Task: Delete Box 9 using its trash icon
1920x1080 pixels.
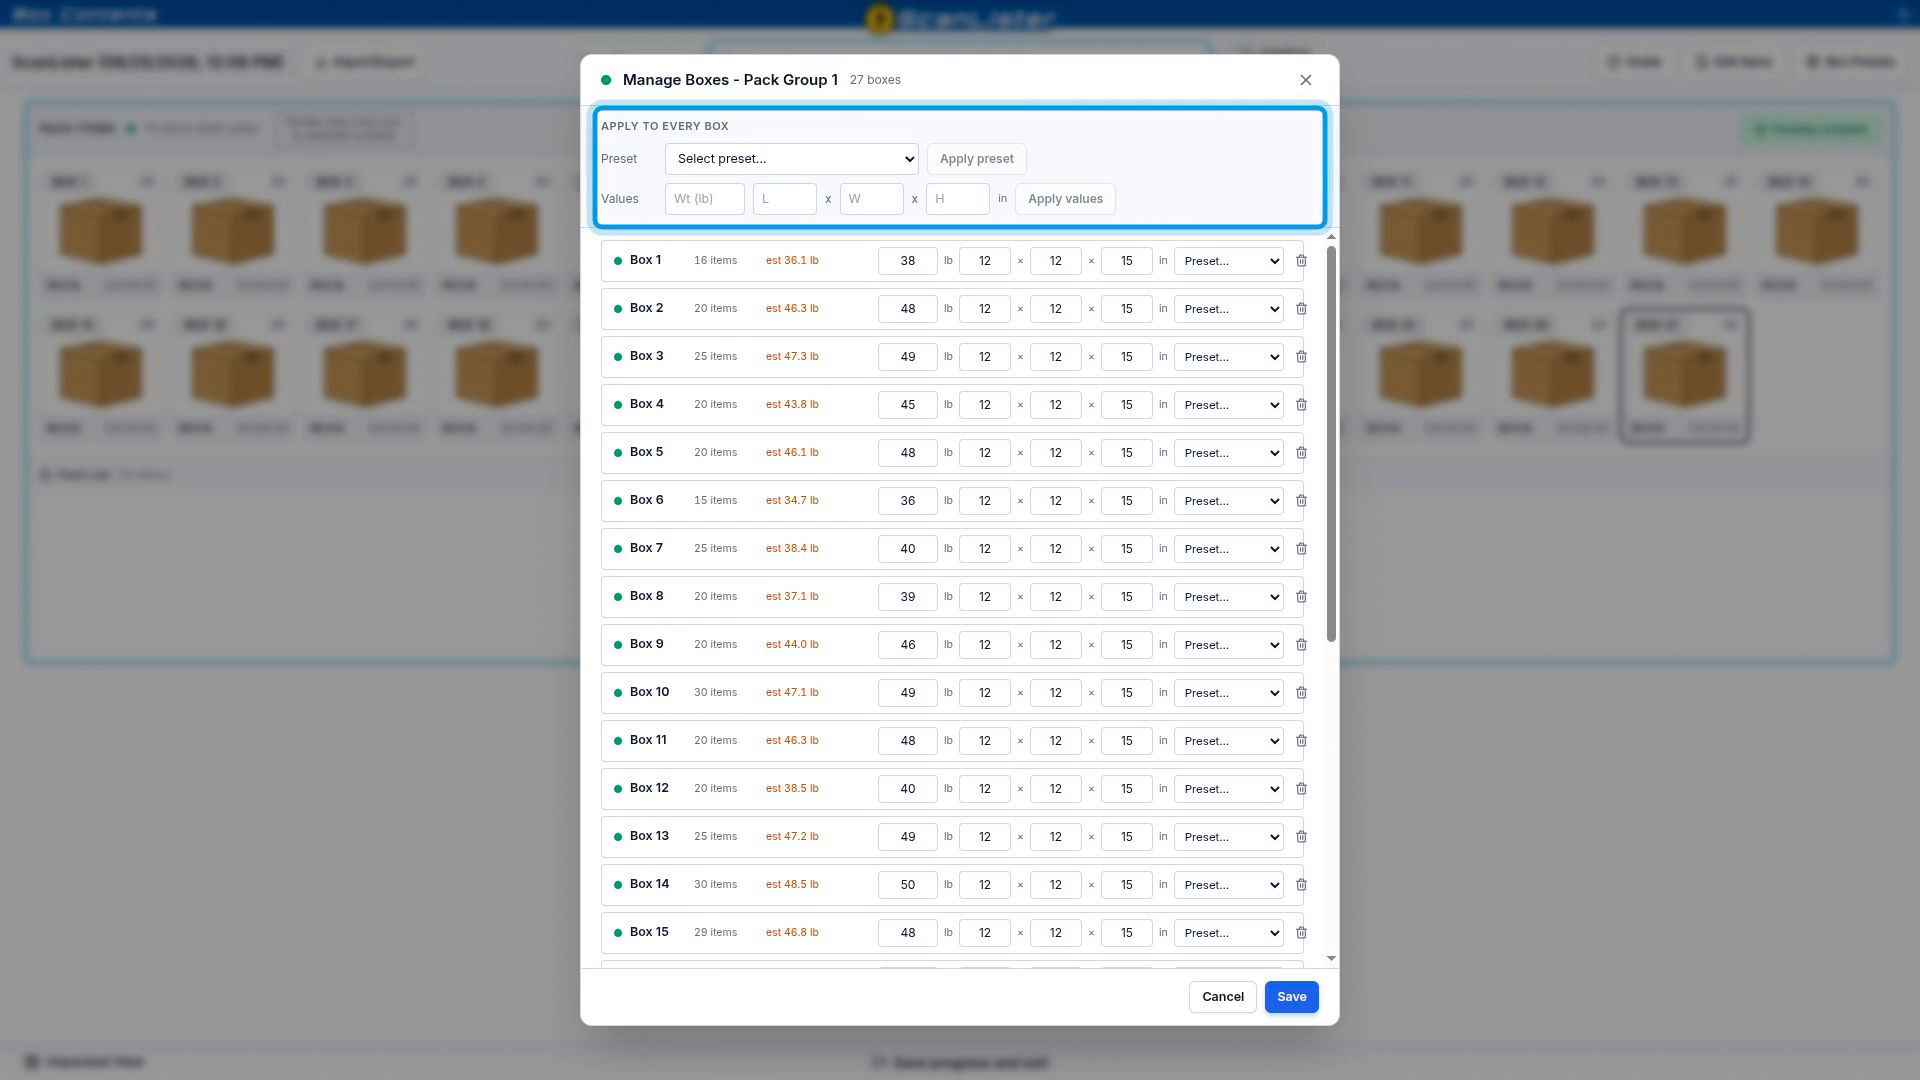Action: click(x=1301, y=645)
